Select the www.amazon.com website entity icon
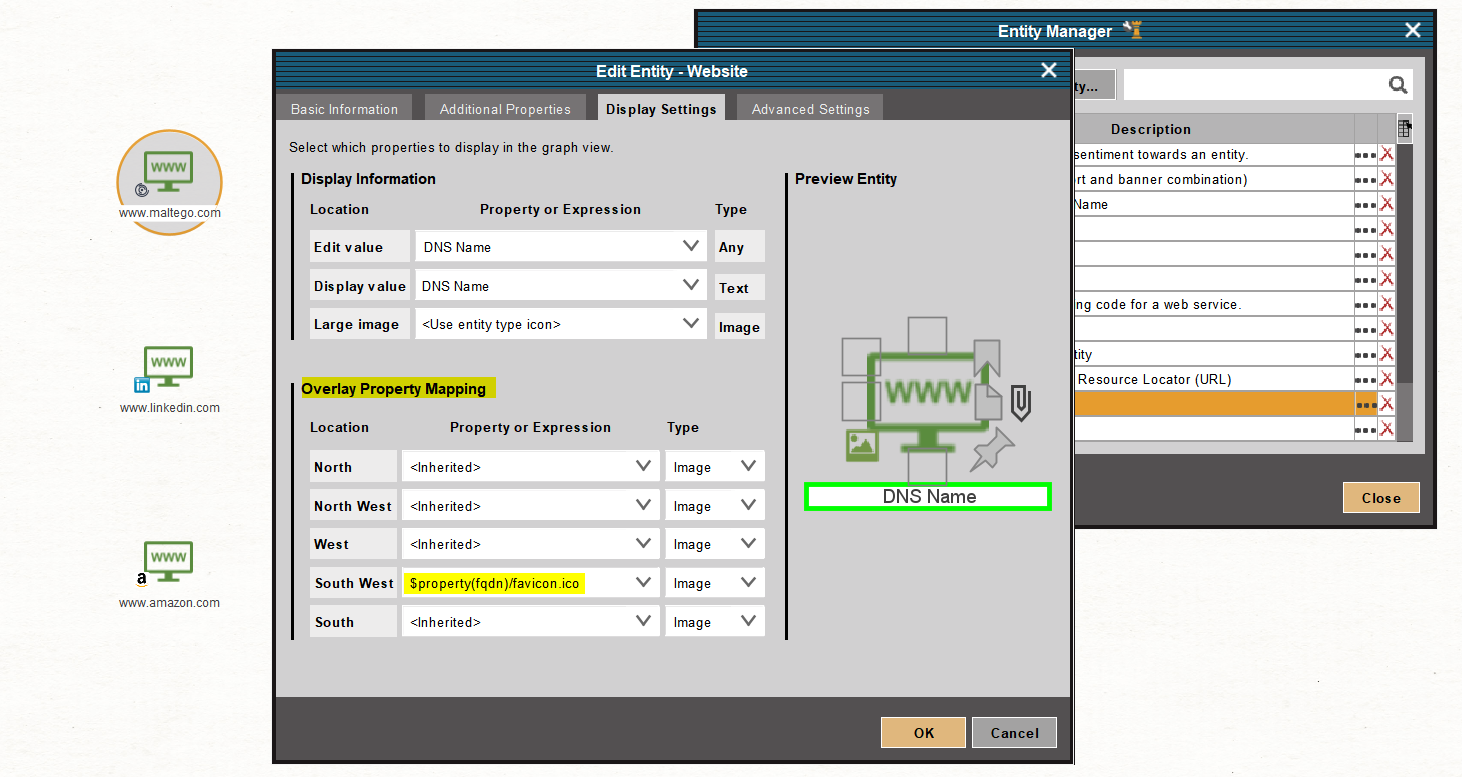Viewport: 1462px width, 777px height. (169, 562)
